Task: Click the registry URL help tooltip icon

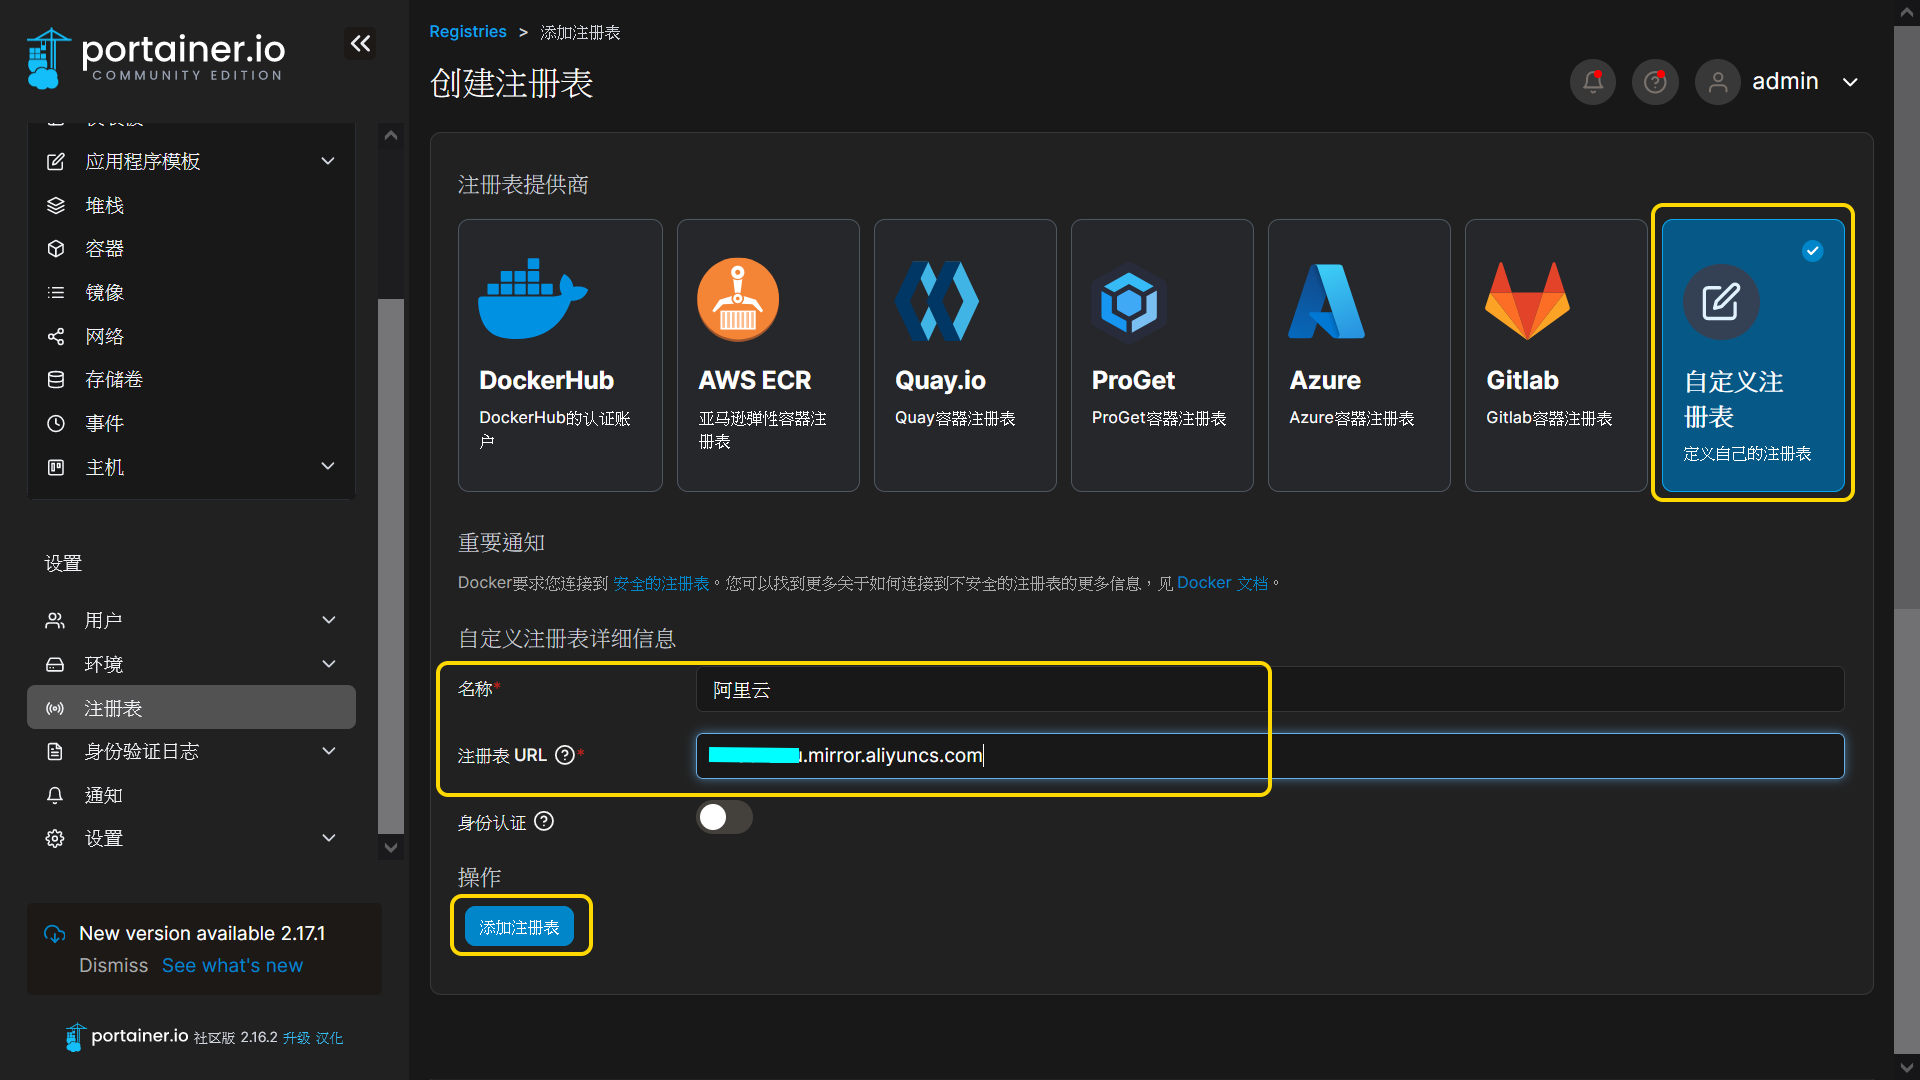Action: tap(565, 755)
